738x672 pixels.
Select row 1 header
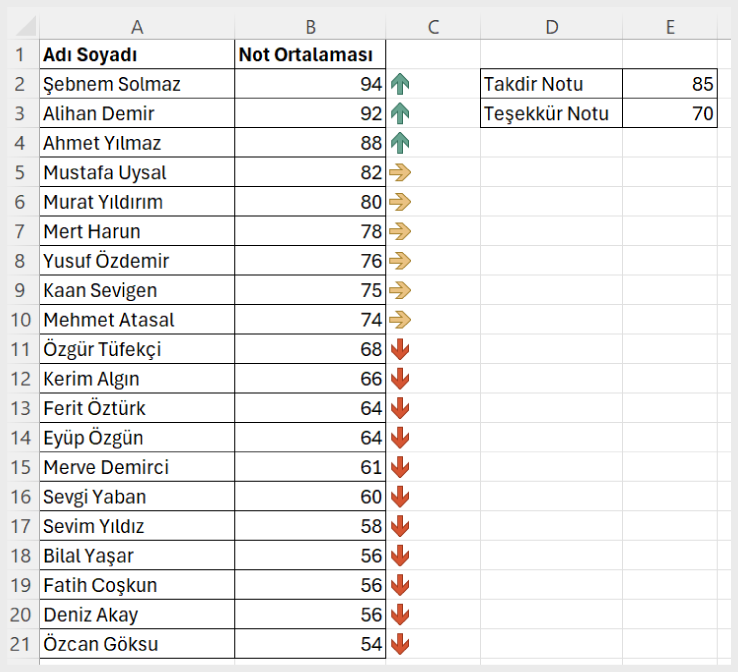coord(20,55)
